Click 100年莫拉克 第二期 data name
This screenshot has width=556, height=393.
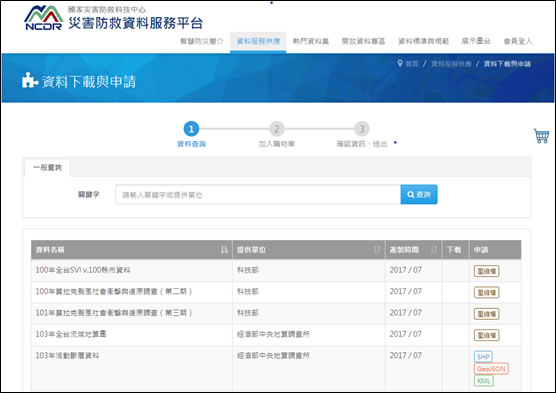tap(114, 292)
